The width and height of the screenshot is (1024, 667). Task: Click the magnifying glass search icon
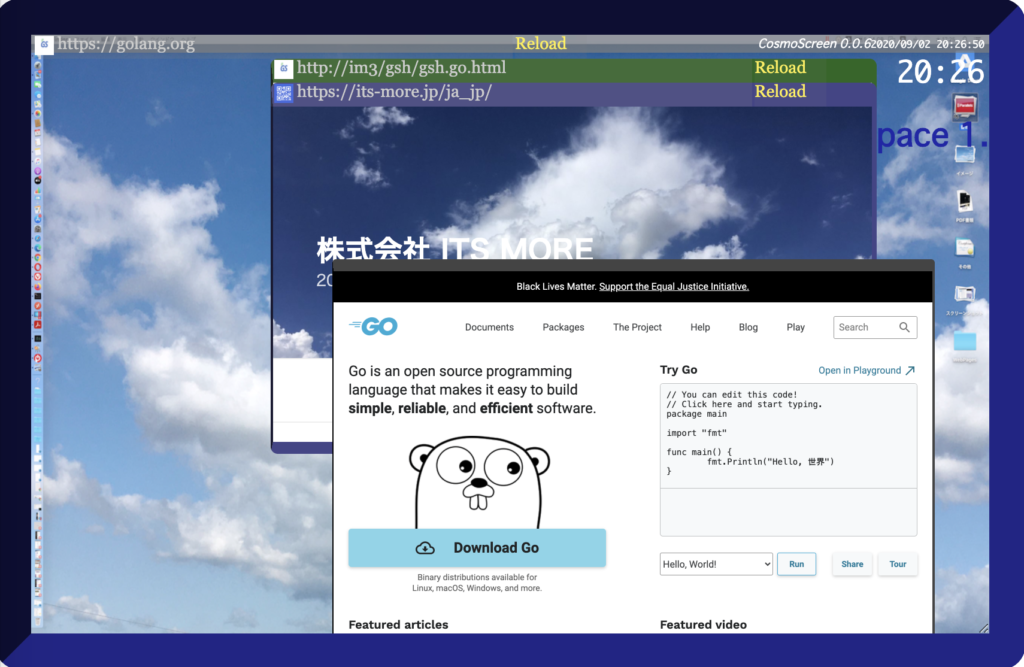pos(904,327)
